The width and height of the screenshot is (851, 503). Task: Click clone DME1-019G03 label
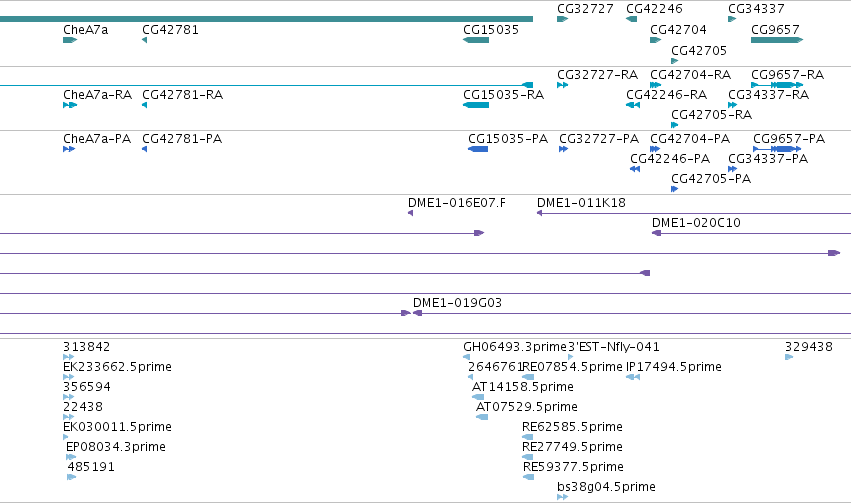click(457, 303)
